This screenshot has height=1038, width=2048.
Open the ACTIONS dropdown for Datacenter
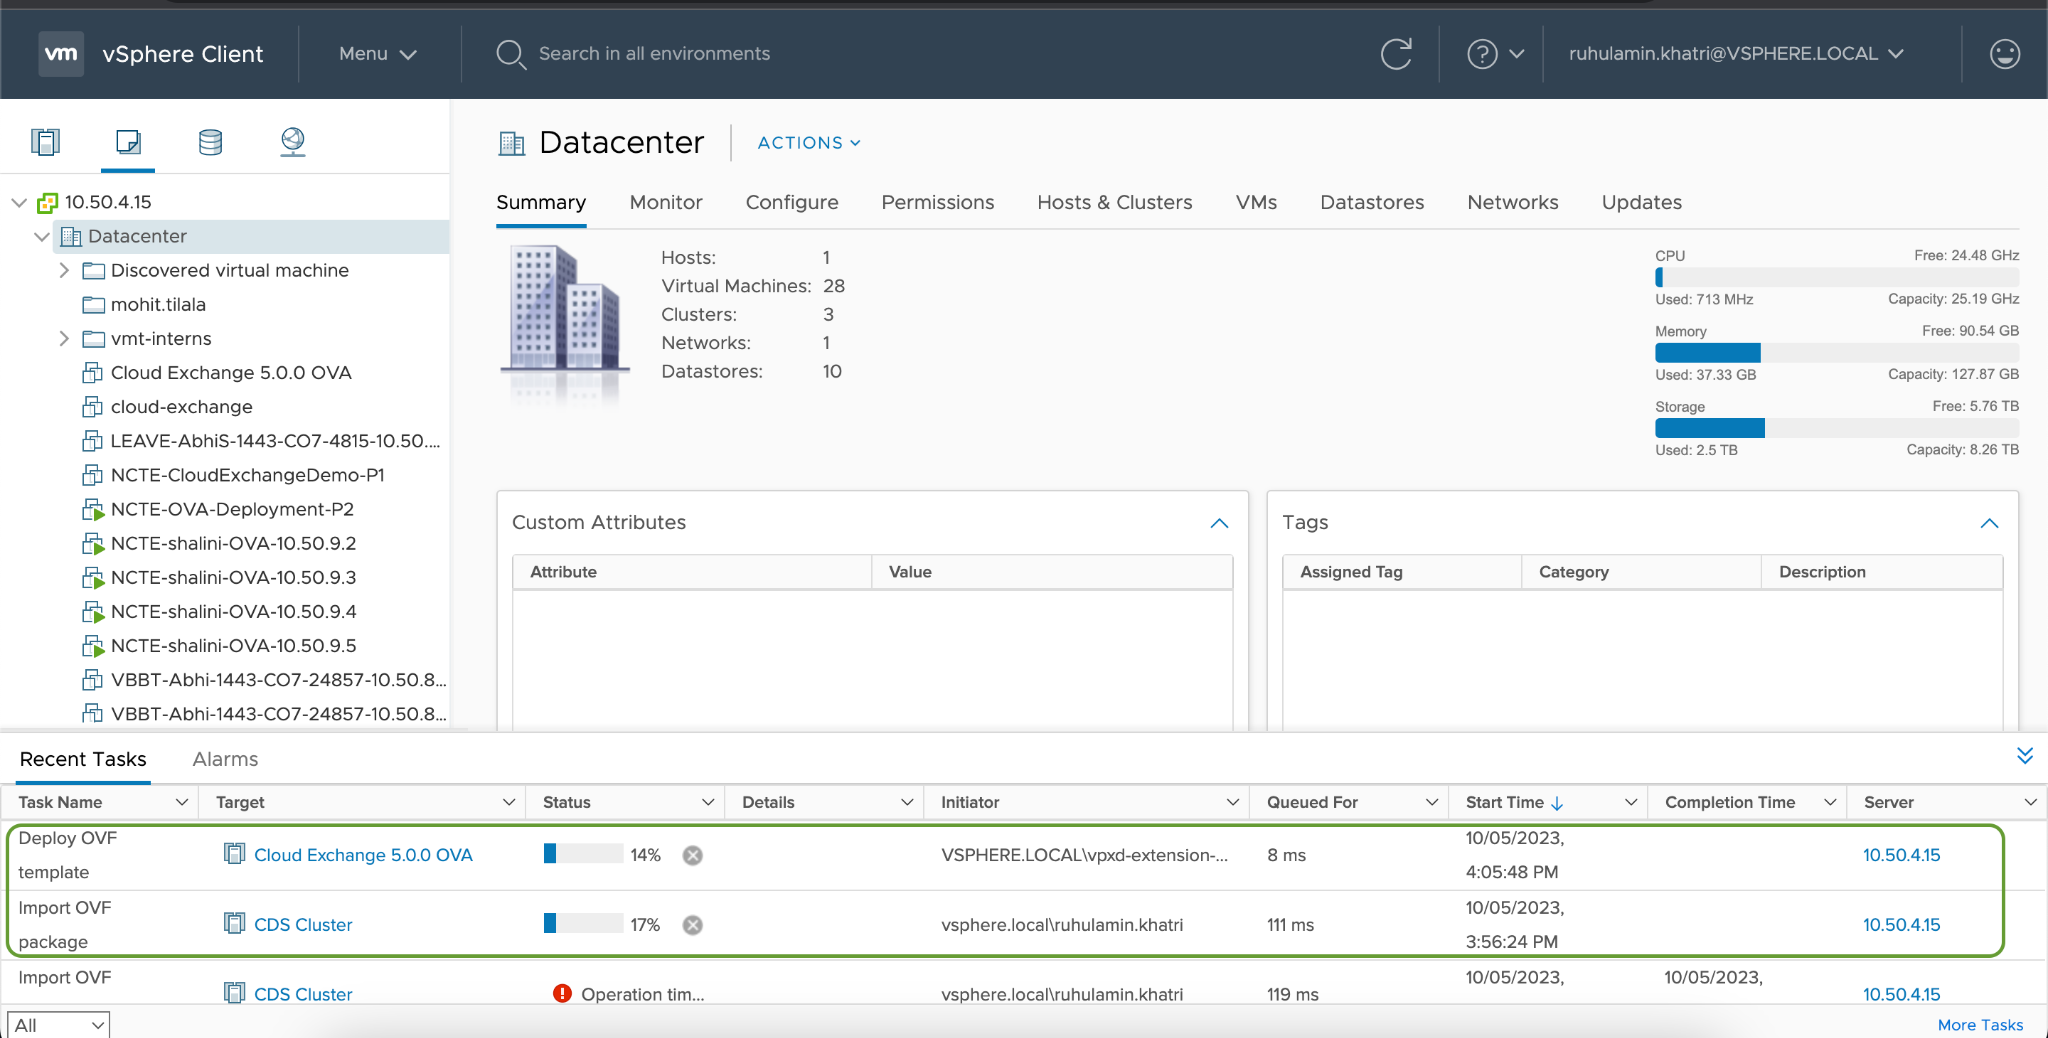809,143
